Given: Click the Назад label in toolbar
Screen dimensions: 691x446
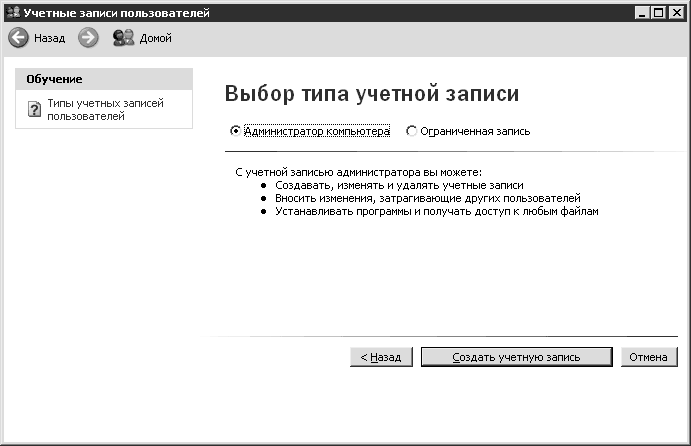Looking at the screenshot, I should (49, 38).
